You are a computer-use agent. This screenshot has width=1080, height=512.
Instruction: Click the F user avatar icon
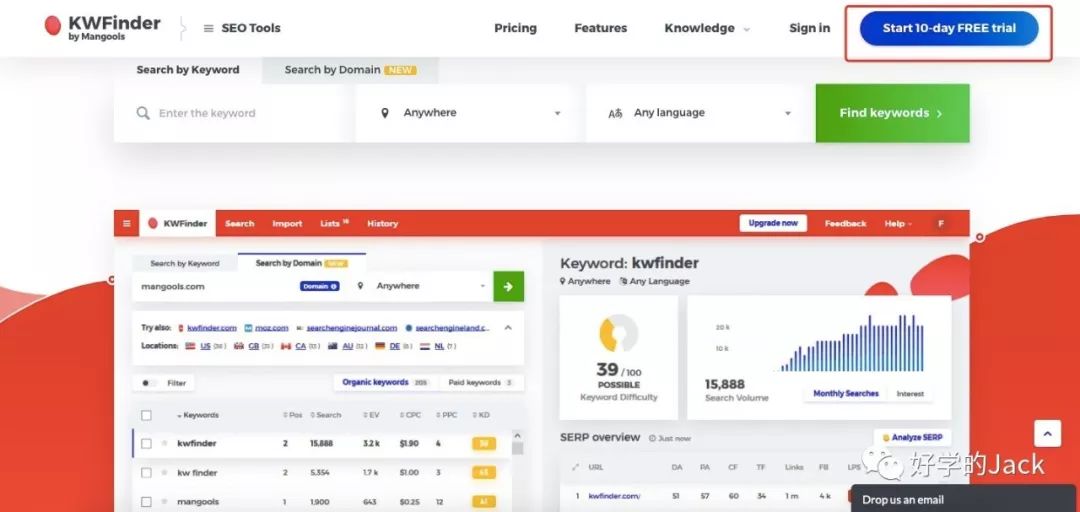pyautogui.click(x=939, y=224)
